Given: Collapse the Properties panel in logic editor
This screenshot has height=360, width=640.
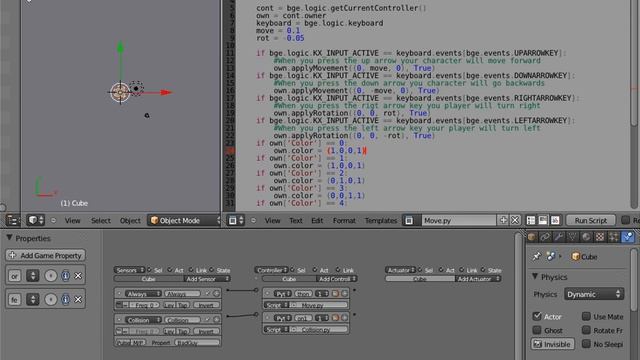Looking at the screenshot, I should click(9, 238).
